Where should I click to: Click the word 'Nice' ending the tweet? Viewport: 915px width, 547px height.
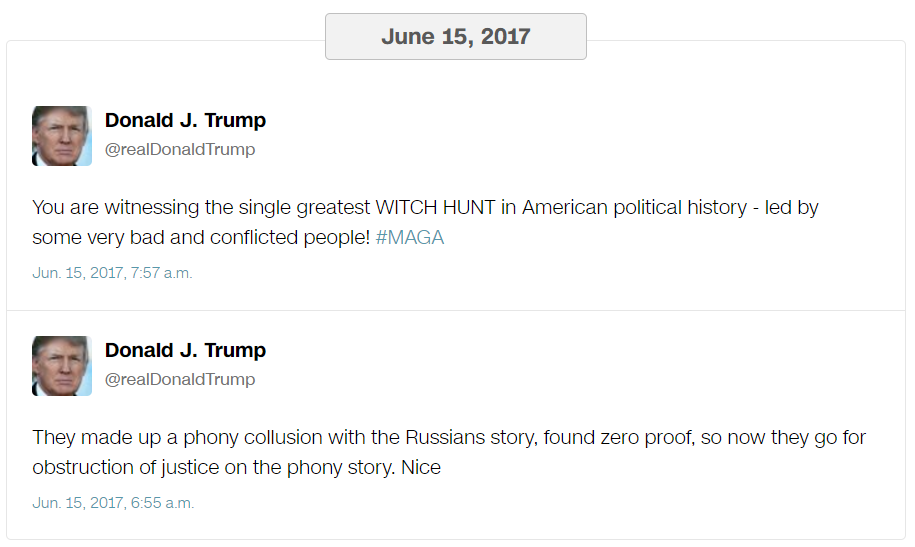point(421,468)
